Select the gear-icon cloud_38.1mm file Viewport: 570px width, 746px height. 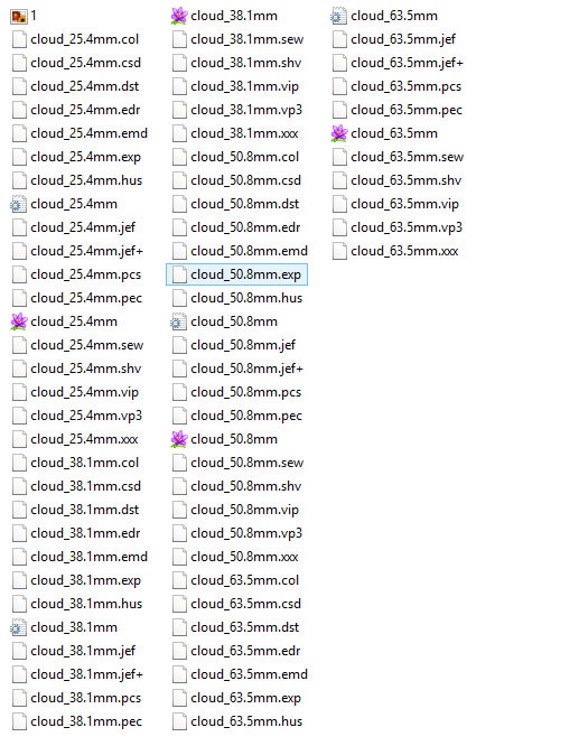pos(65,628)
